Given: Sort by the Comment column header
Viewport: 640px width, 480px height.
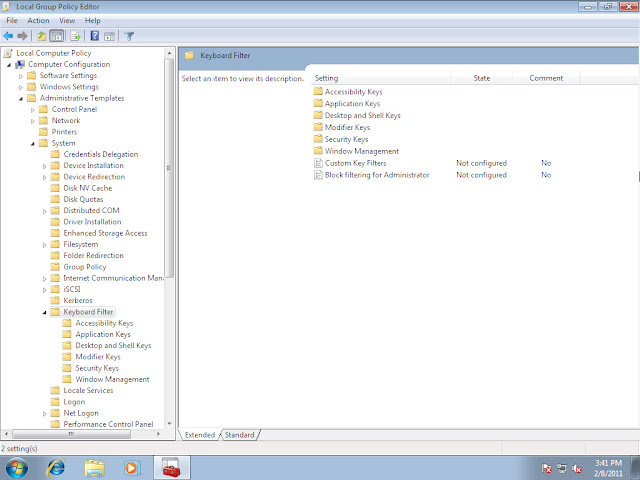Looking at the screenshot, I should click(546, 78).
